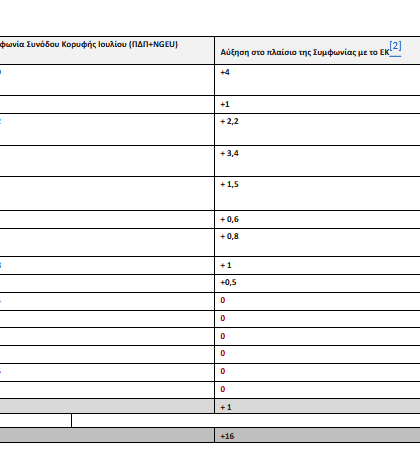
Task: Select the last red 0 value
Action: pos(223,389)
